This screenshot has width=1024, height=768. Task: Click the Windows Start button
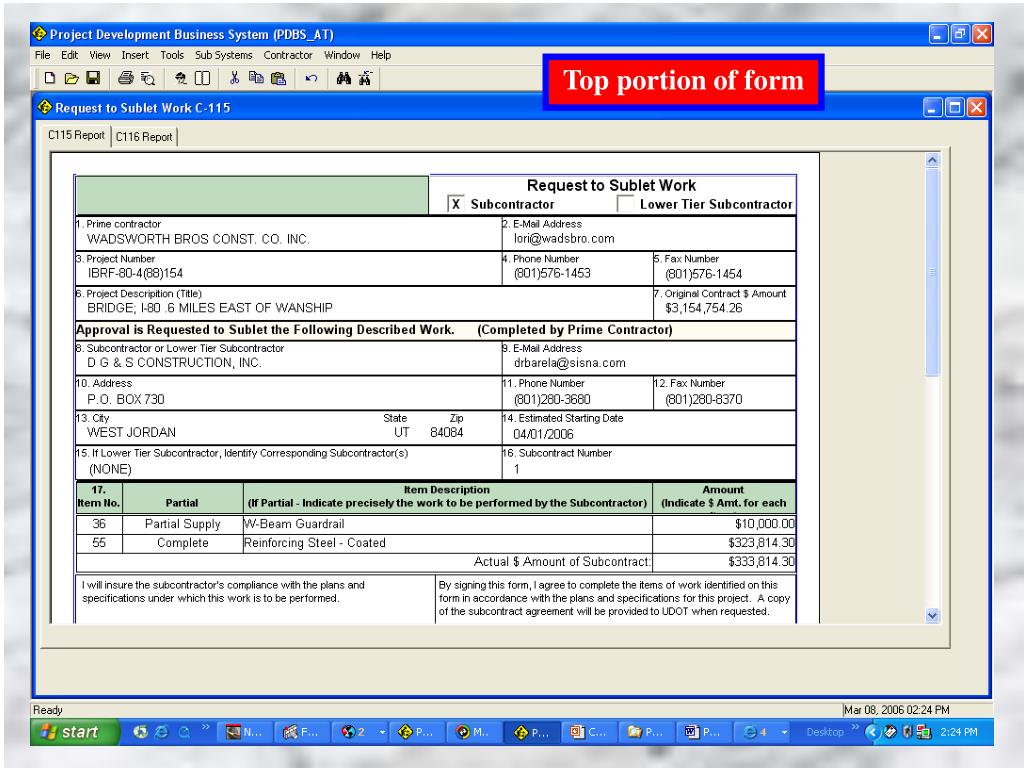(74, 732)
